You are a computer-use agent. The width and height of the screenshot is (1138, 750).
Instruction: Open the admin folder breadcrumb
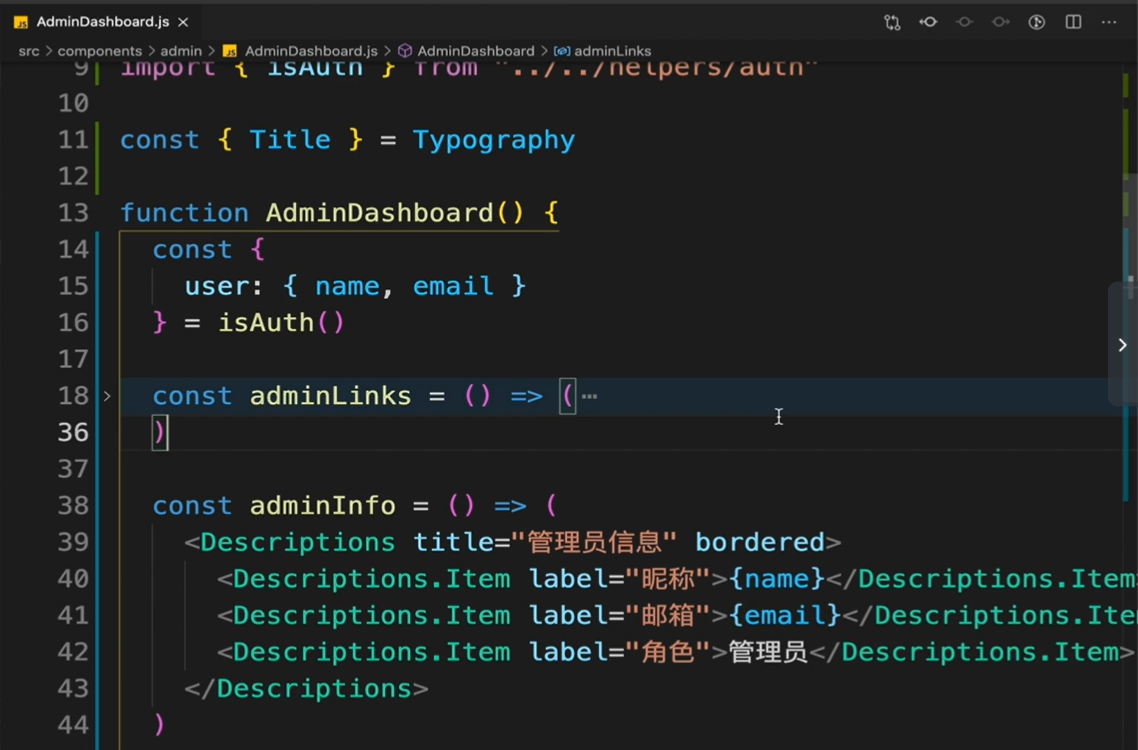point(181,51)
